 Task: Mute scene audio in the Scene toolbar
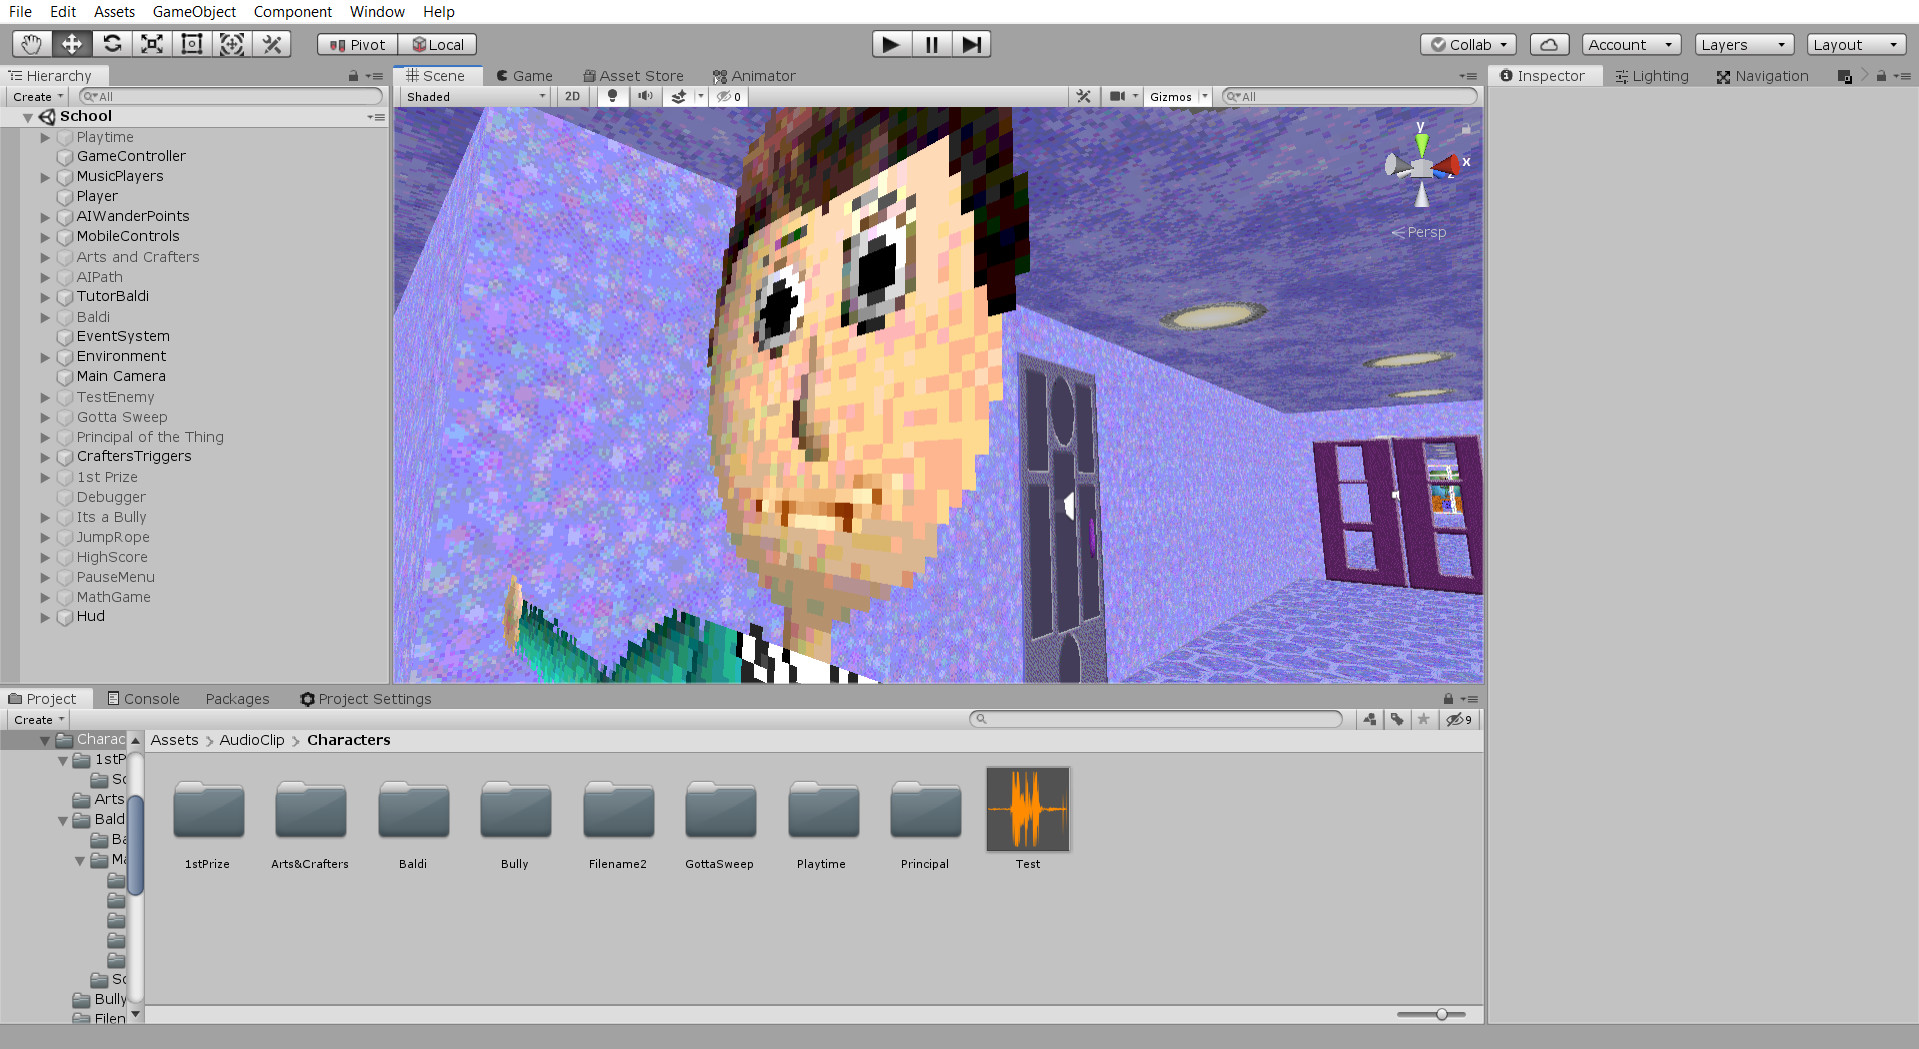click(x=645, y=96)
